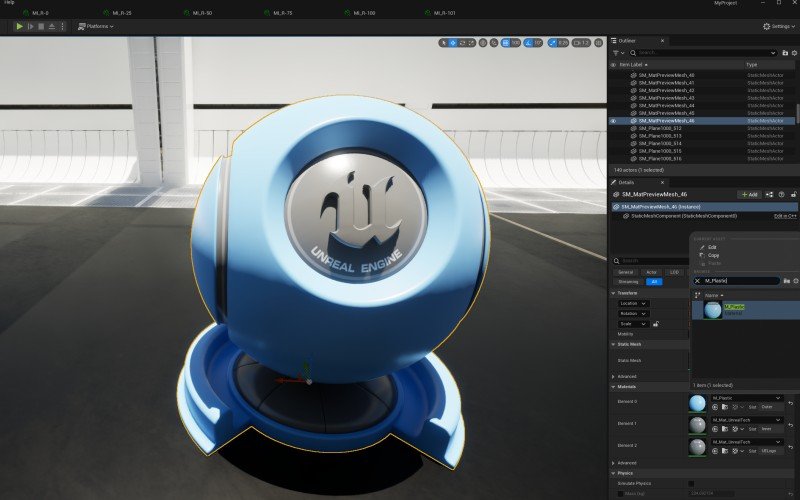Open the ML_R-50 level tab
The image size is (800, 500).
click(x=198, y=13)
